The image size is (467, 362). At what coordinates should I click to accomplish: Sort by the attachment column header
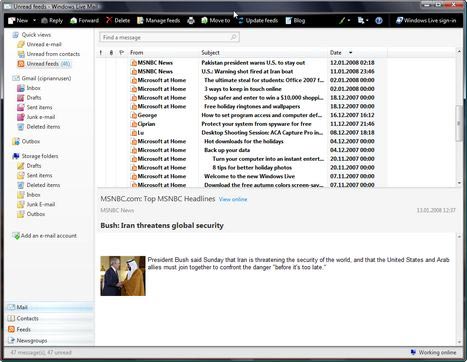tap(111, 53)
